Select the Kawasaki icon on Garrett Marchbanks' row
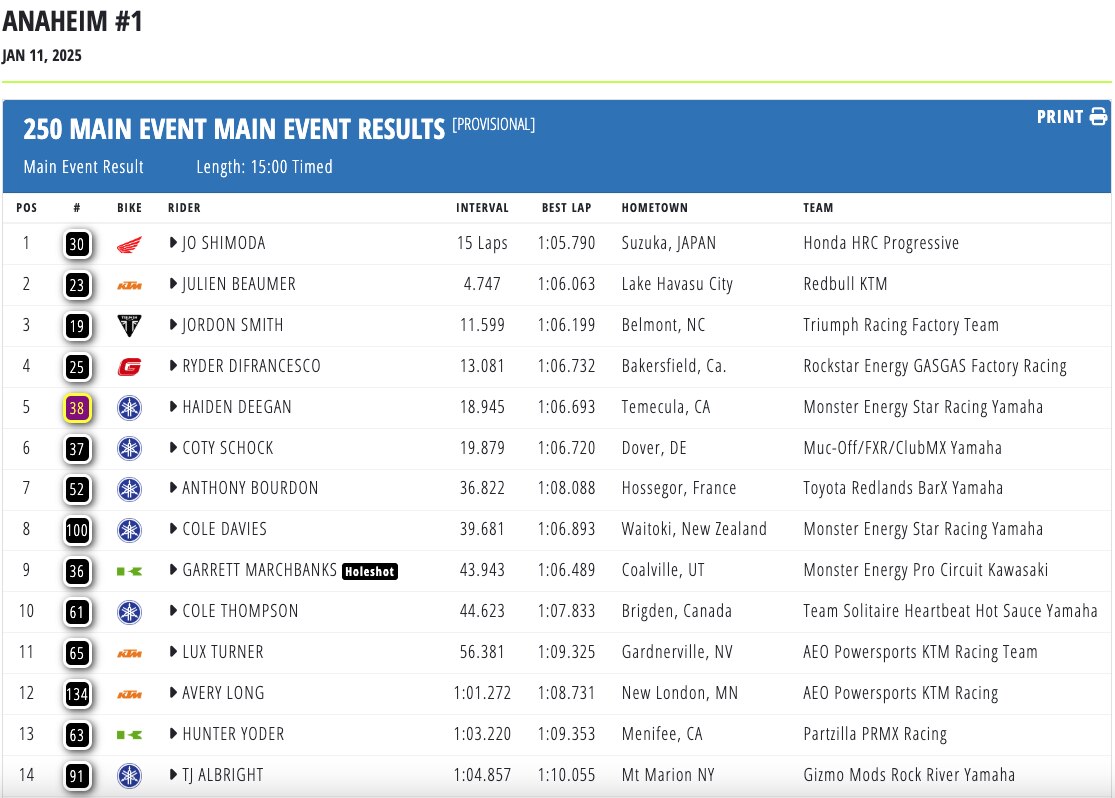 (x=129, y=570)
